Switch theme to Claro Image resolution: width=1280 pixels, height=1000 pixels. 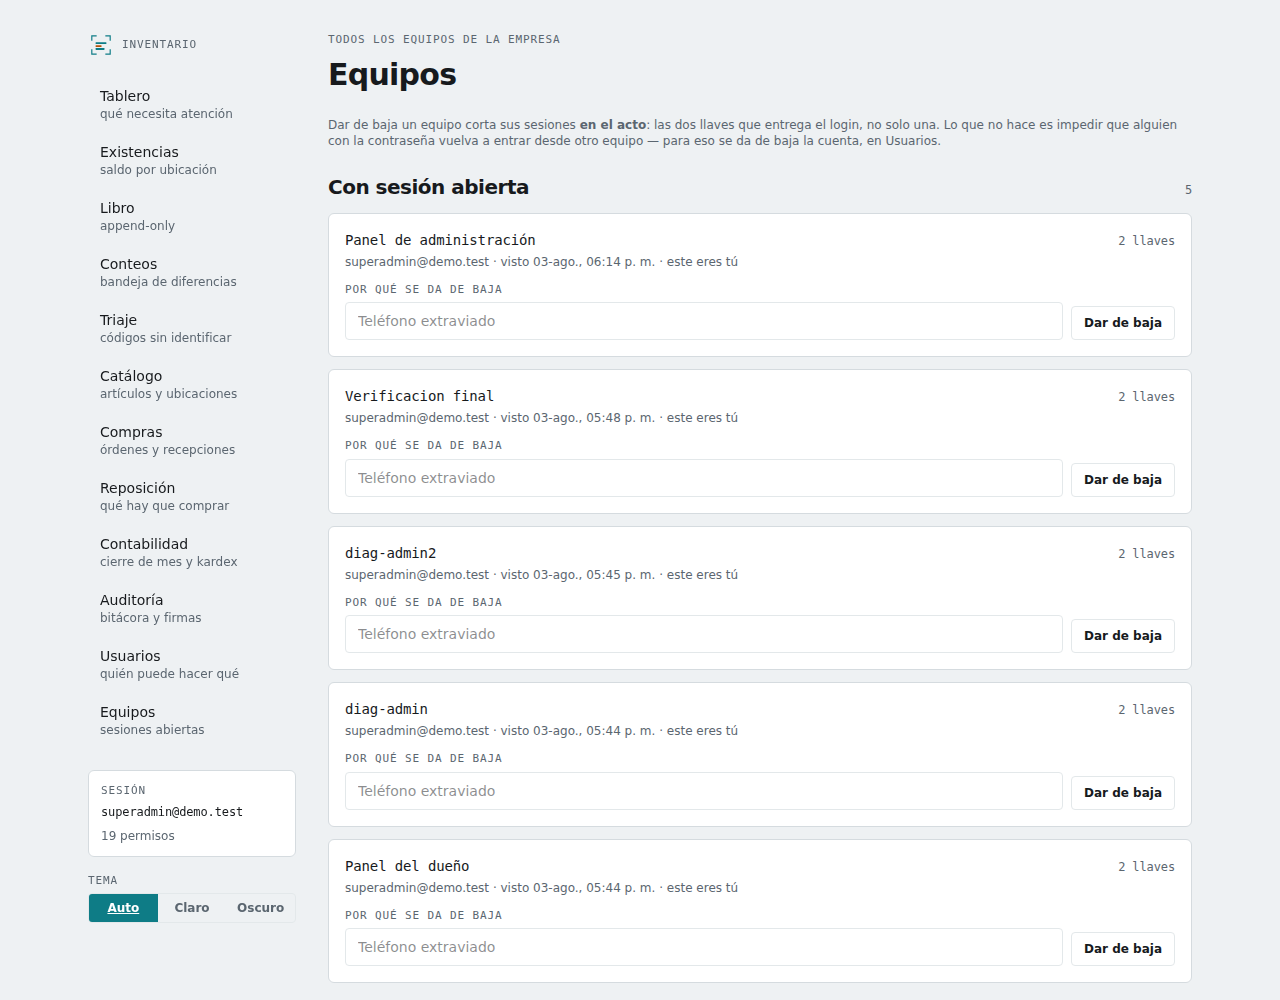point(192,908)
